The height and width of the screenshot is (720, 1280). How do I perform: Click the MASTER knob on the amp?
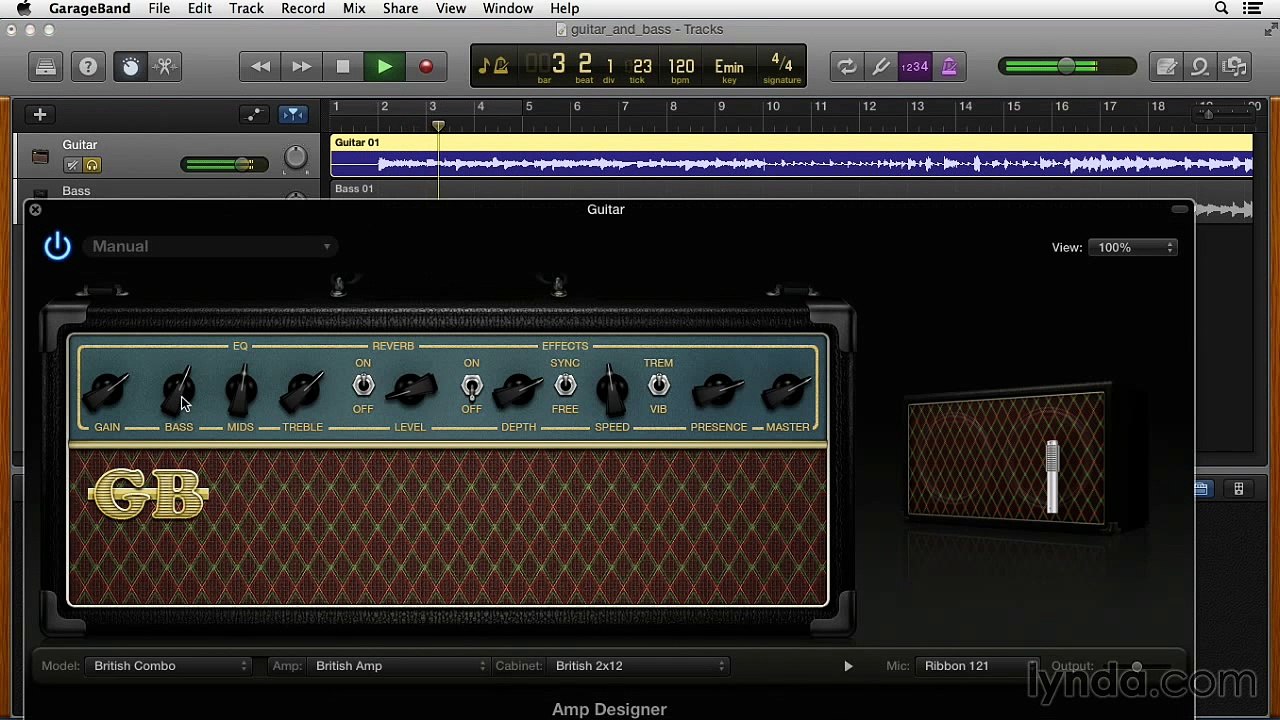787,391
